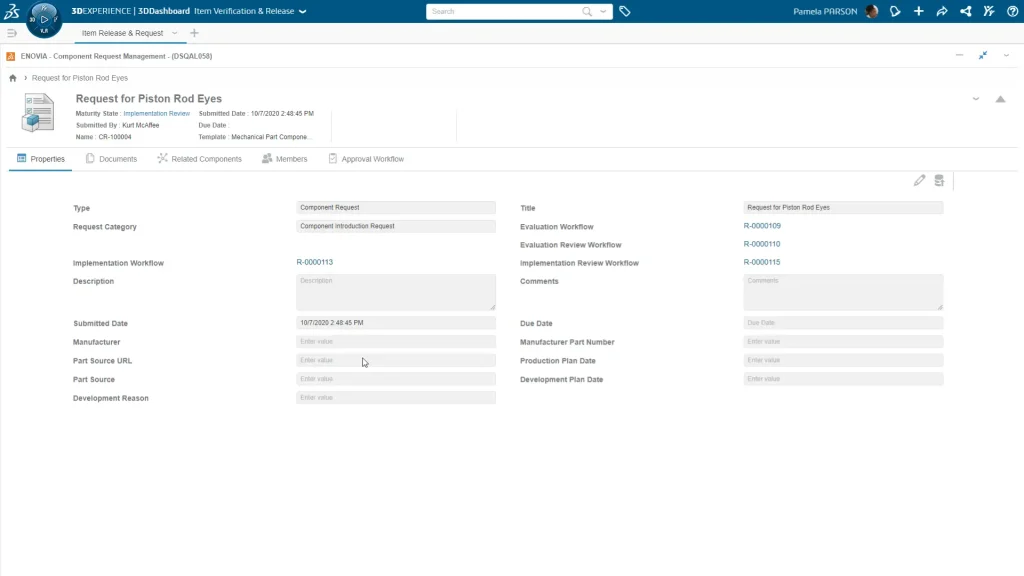
Task: Collapse the header panel with triangle arrow
Action: pos(999,99)
